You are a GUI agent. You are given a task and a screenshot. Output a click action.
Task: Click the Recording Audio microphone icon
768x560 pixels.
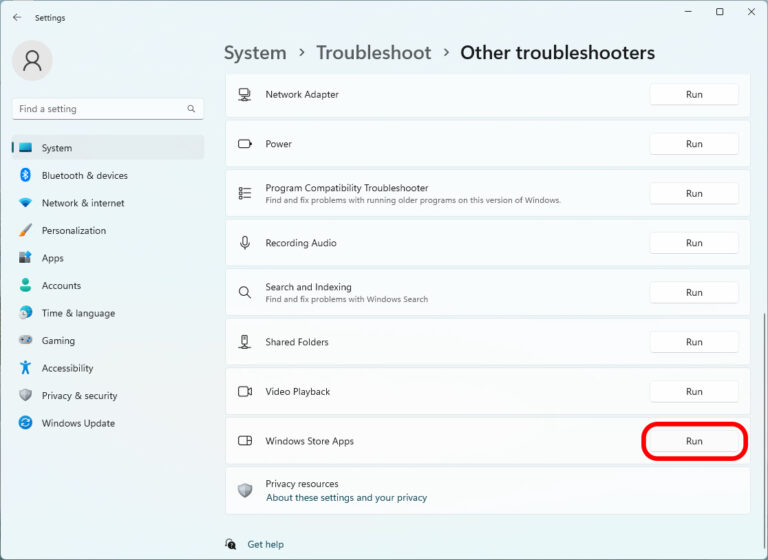(x=245, y=243)
